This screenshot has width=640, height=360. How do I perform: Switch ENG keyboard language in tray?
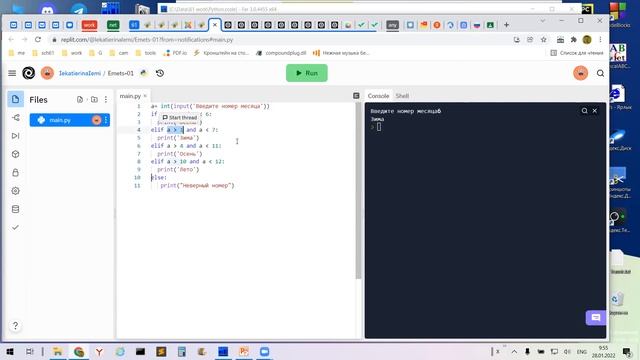pos(582,351)
